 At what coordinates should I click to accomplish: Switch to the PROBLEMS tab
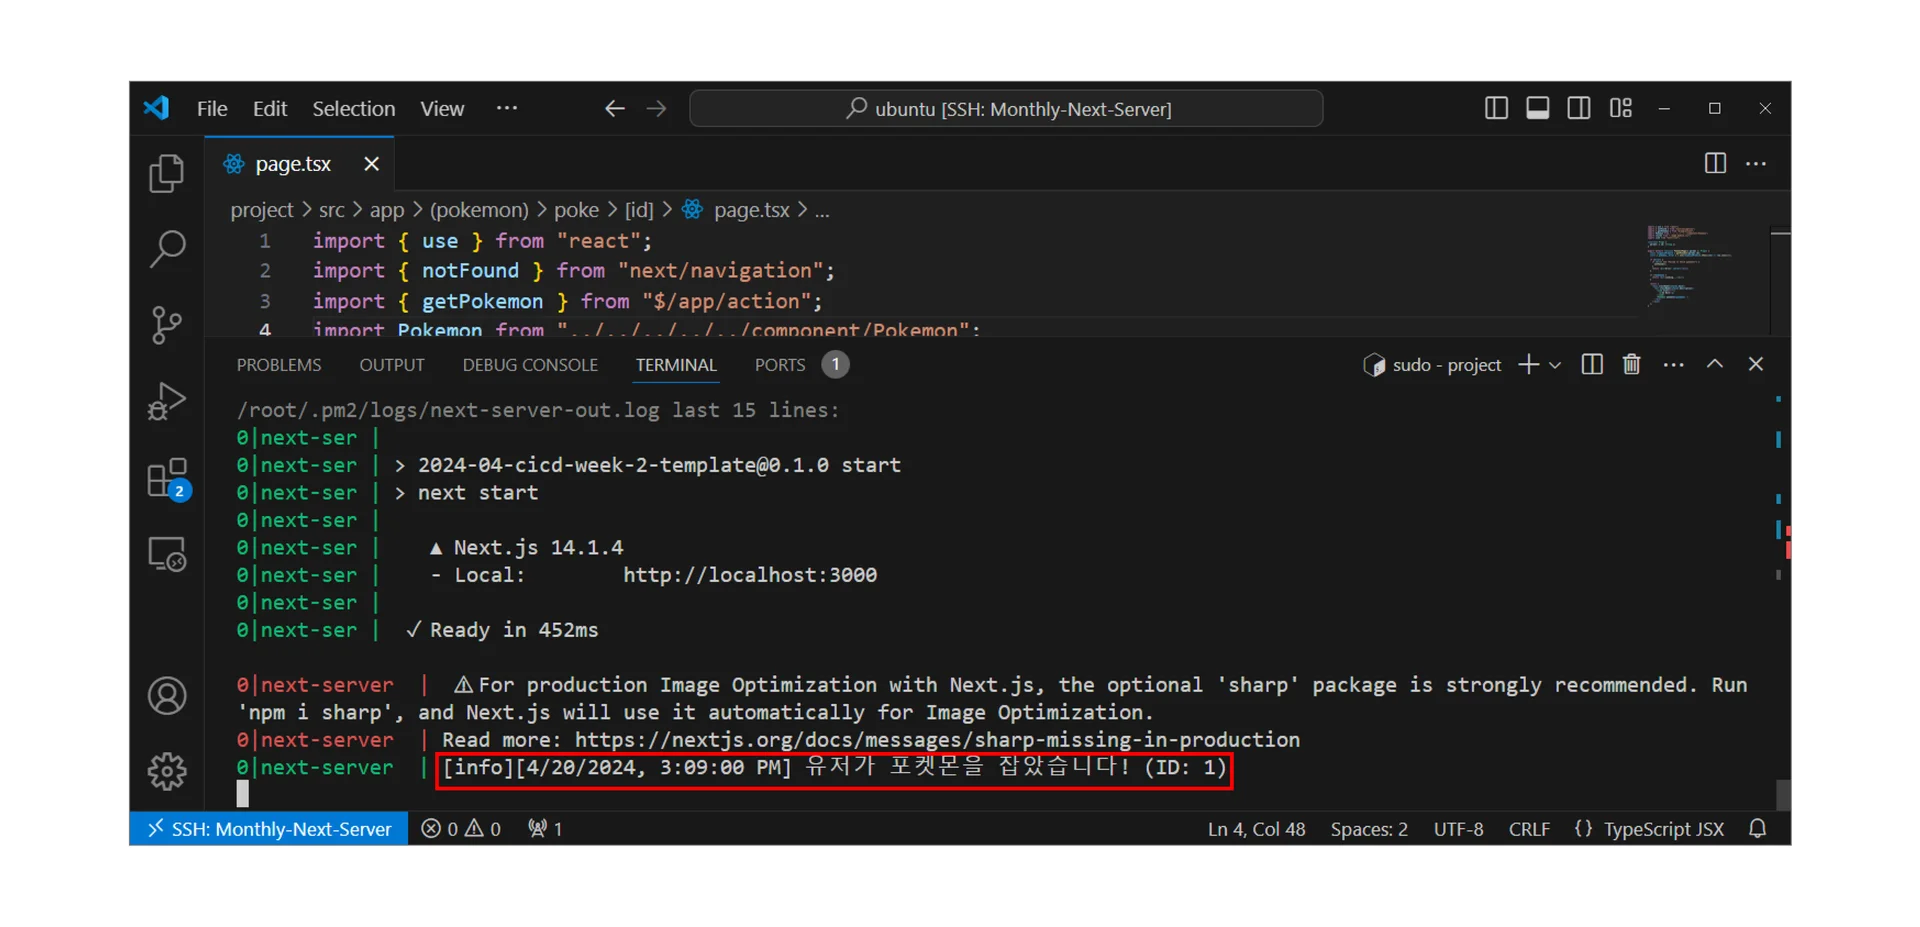(279, 365)
